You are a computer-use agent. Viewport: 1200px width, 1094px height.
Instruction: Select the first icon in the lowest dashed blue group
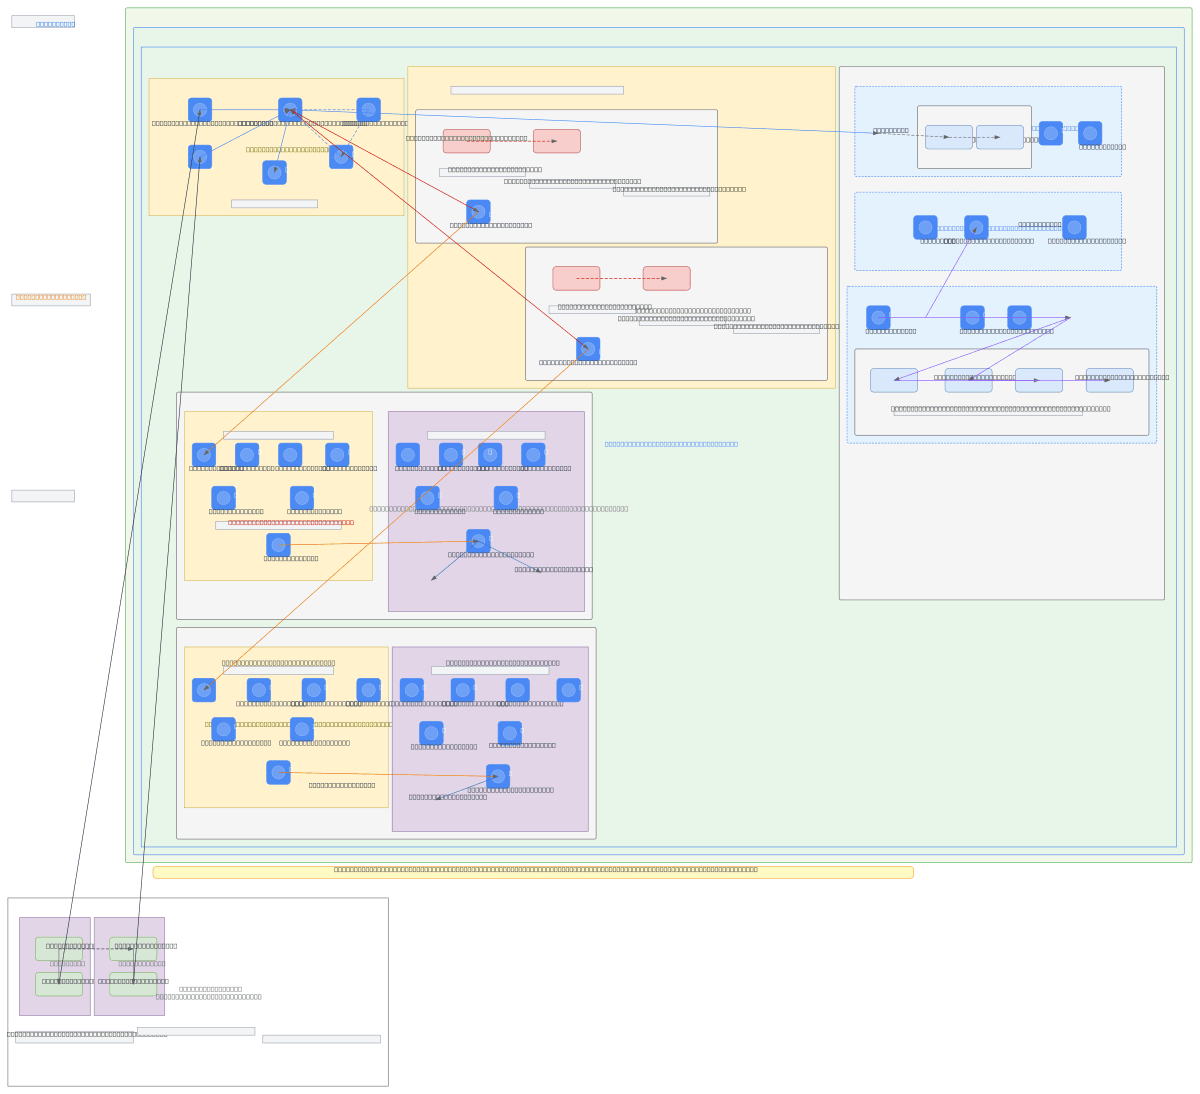[x=878, y=317]
